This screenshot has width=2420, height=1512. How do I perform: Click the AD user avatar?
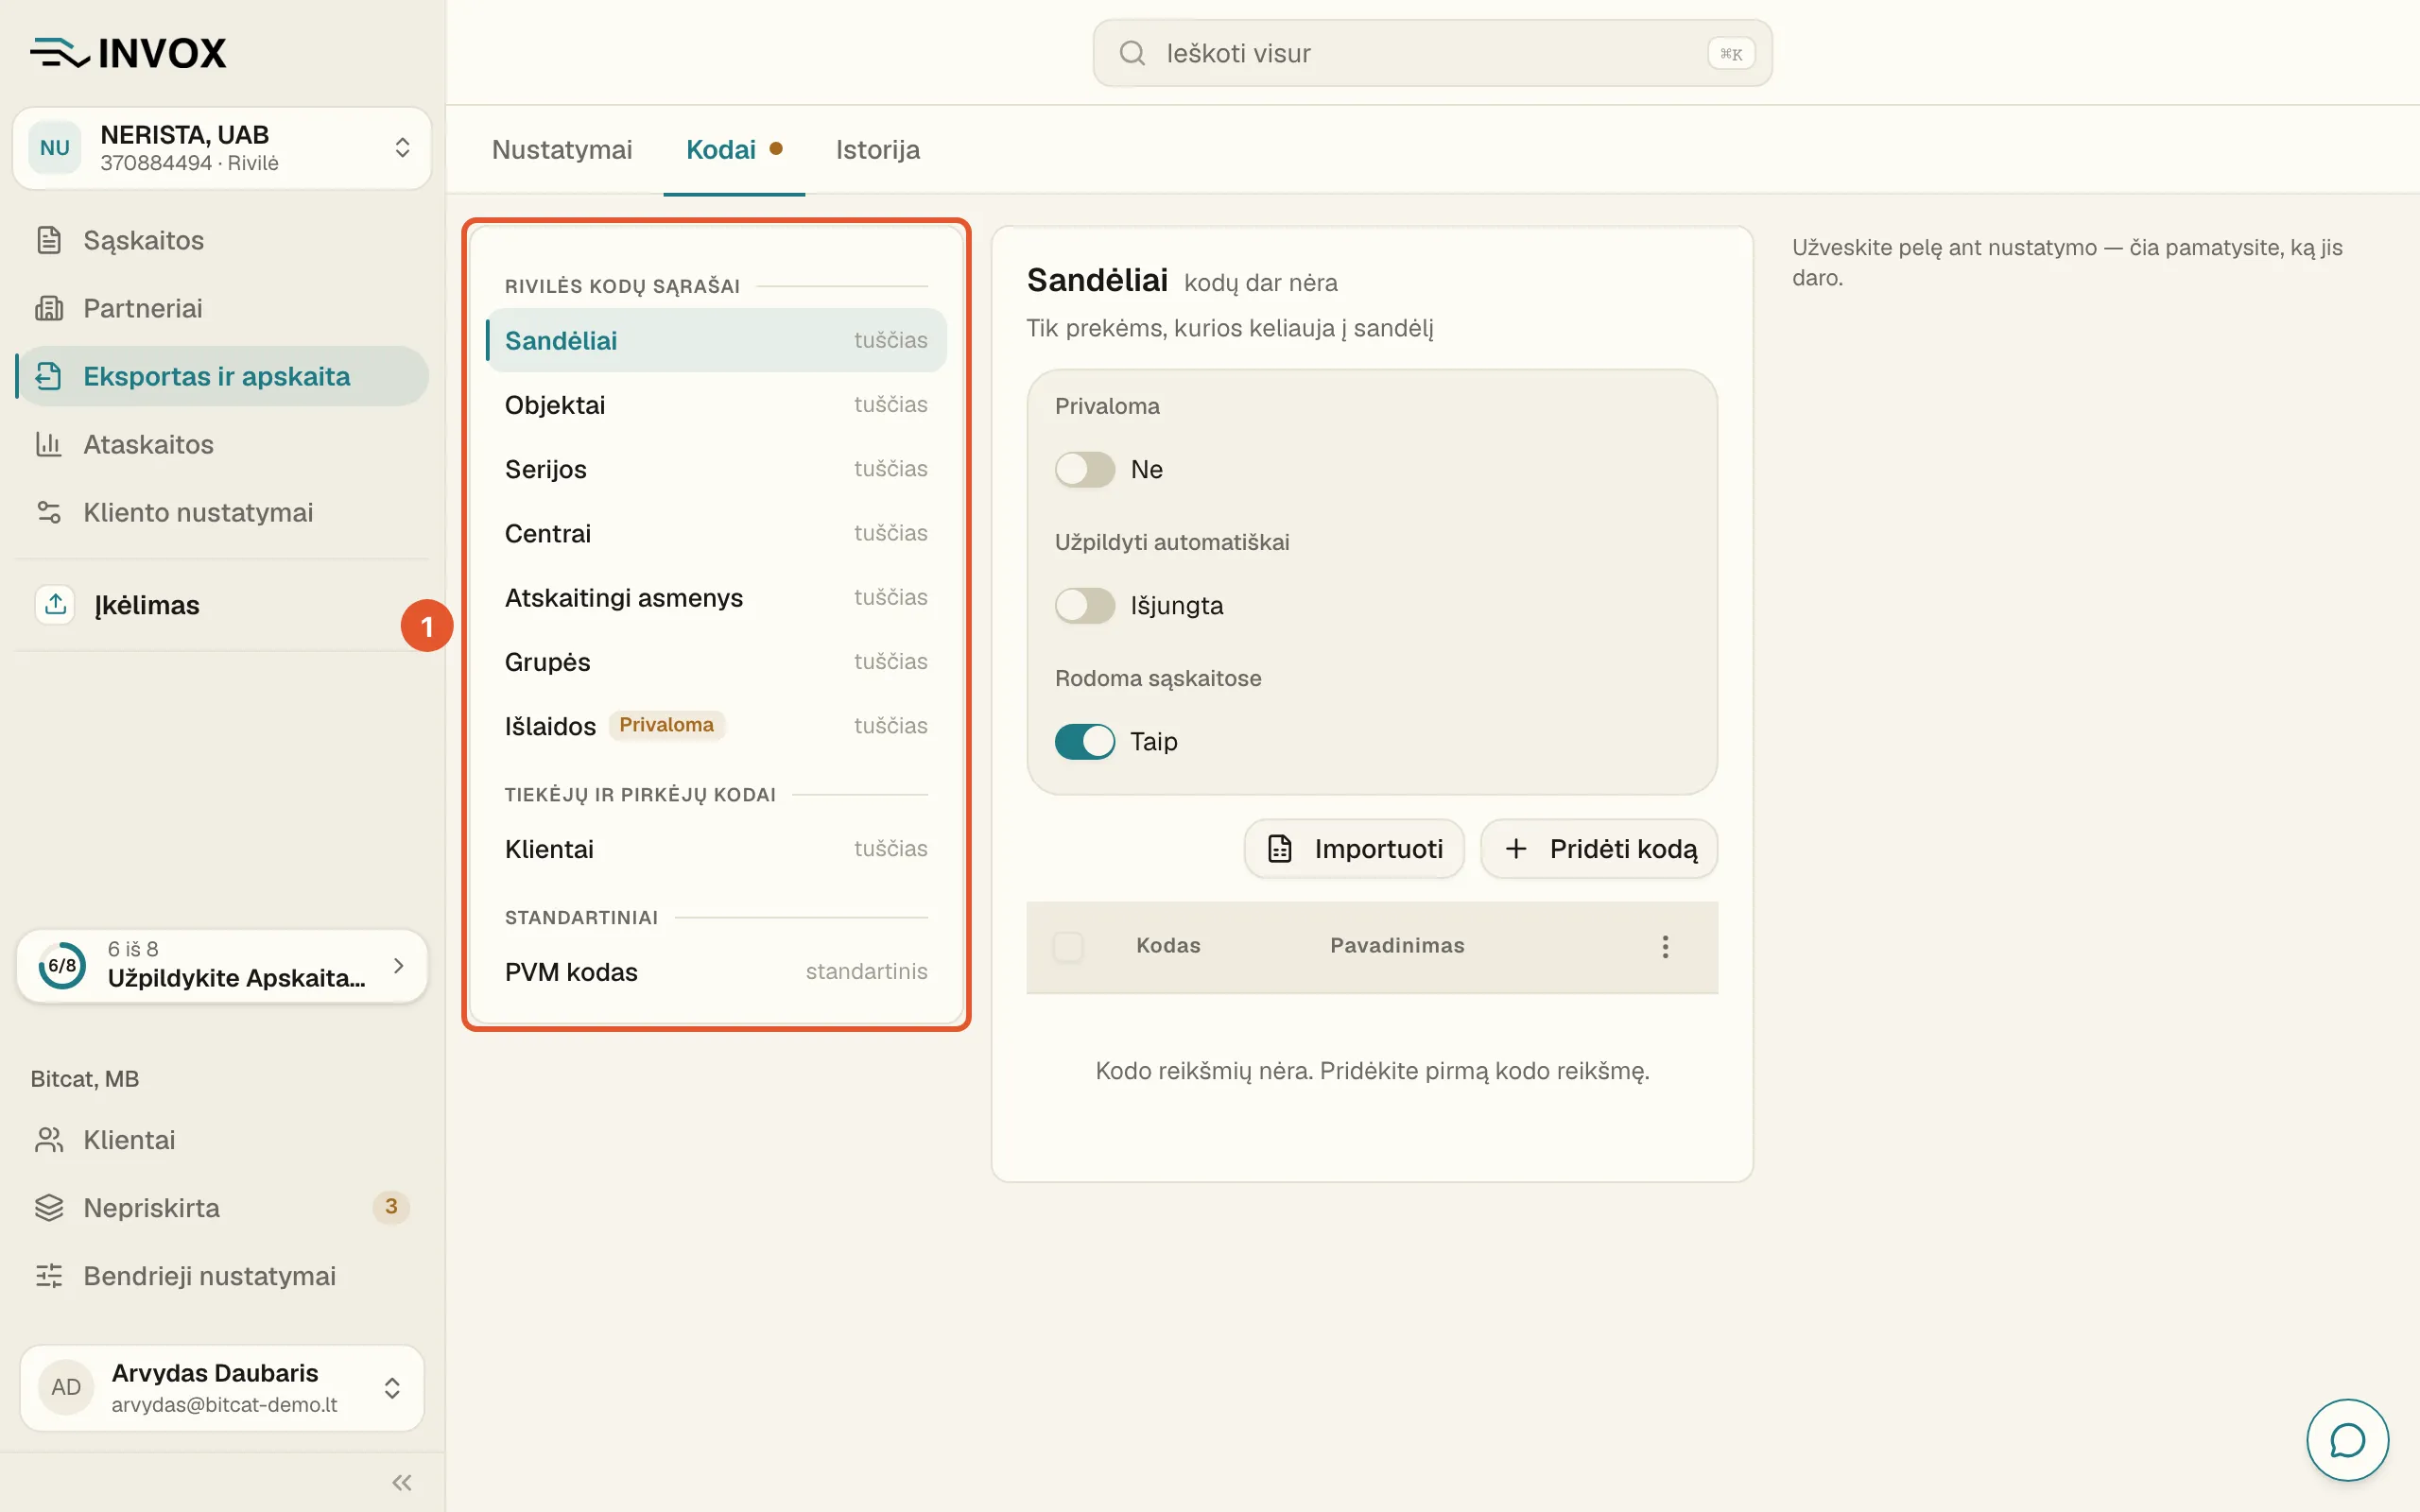coord(66,1387)
